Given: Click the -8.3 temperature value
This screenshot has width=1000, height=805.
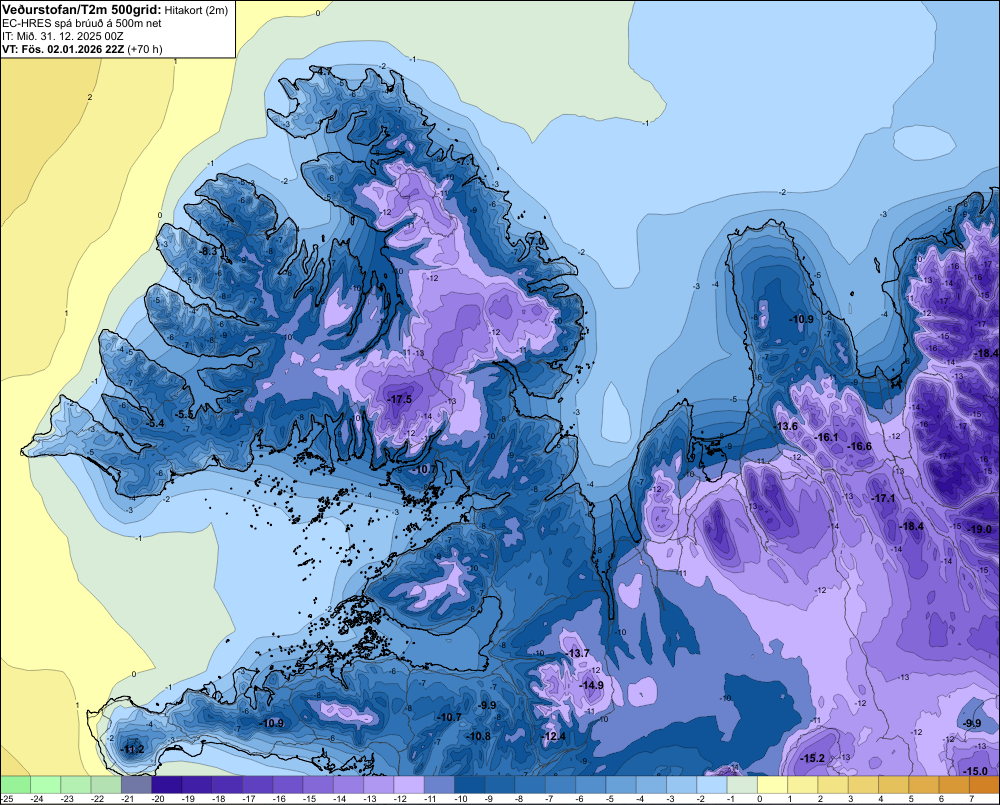Looking at the screenshot, I should 209,251.
